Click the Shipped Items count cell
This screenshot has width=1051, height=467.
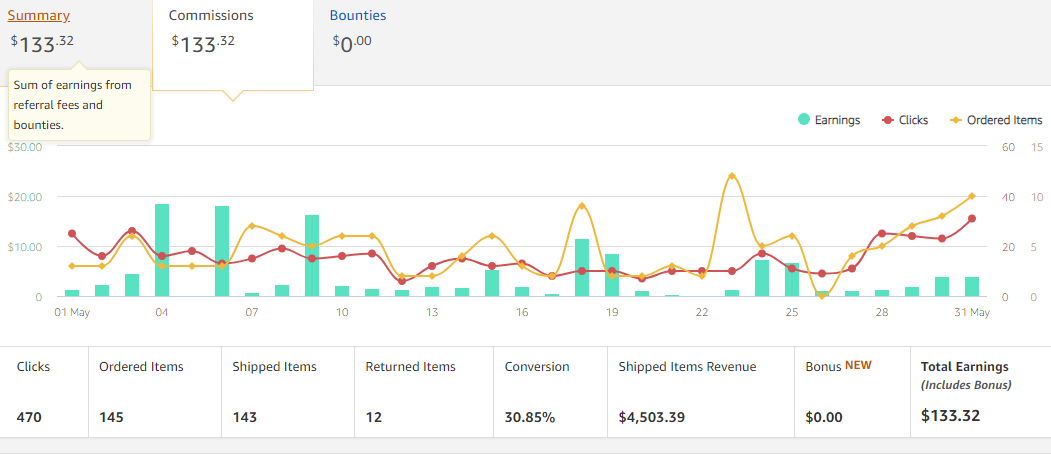click(288, 392)
